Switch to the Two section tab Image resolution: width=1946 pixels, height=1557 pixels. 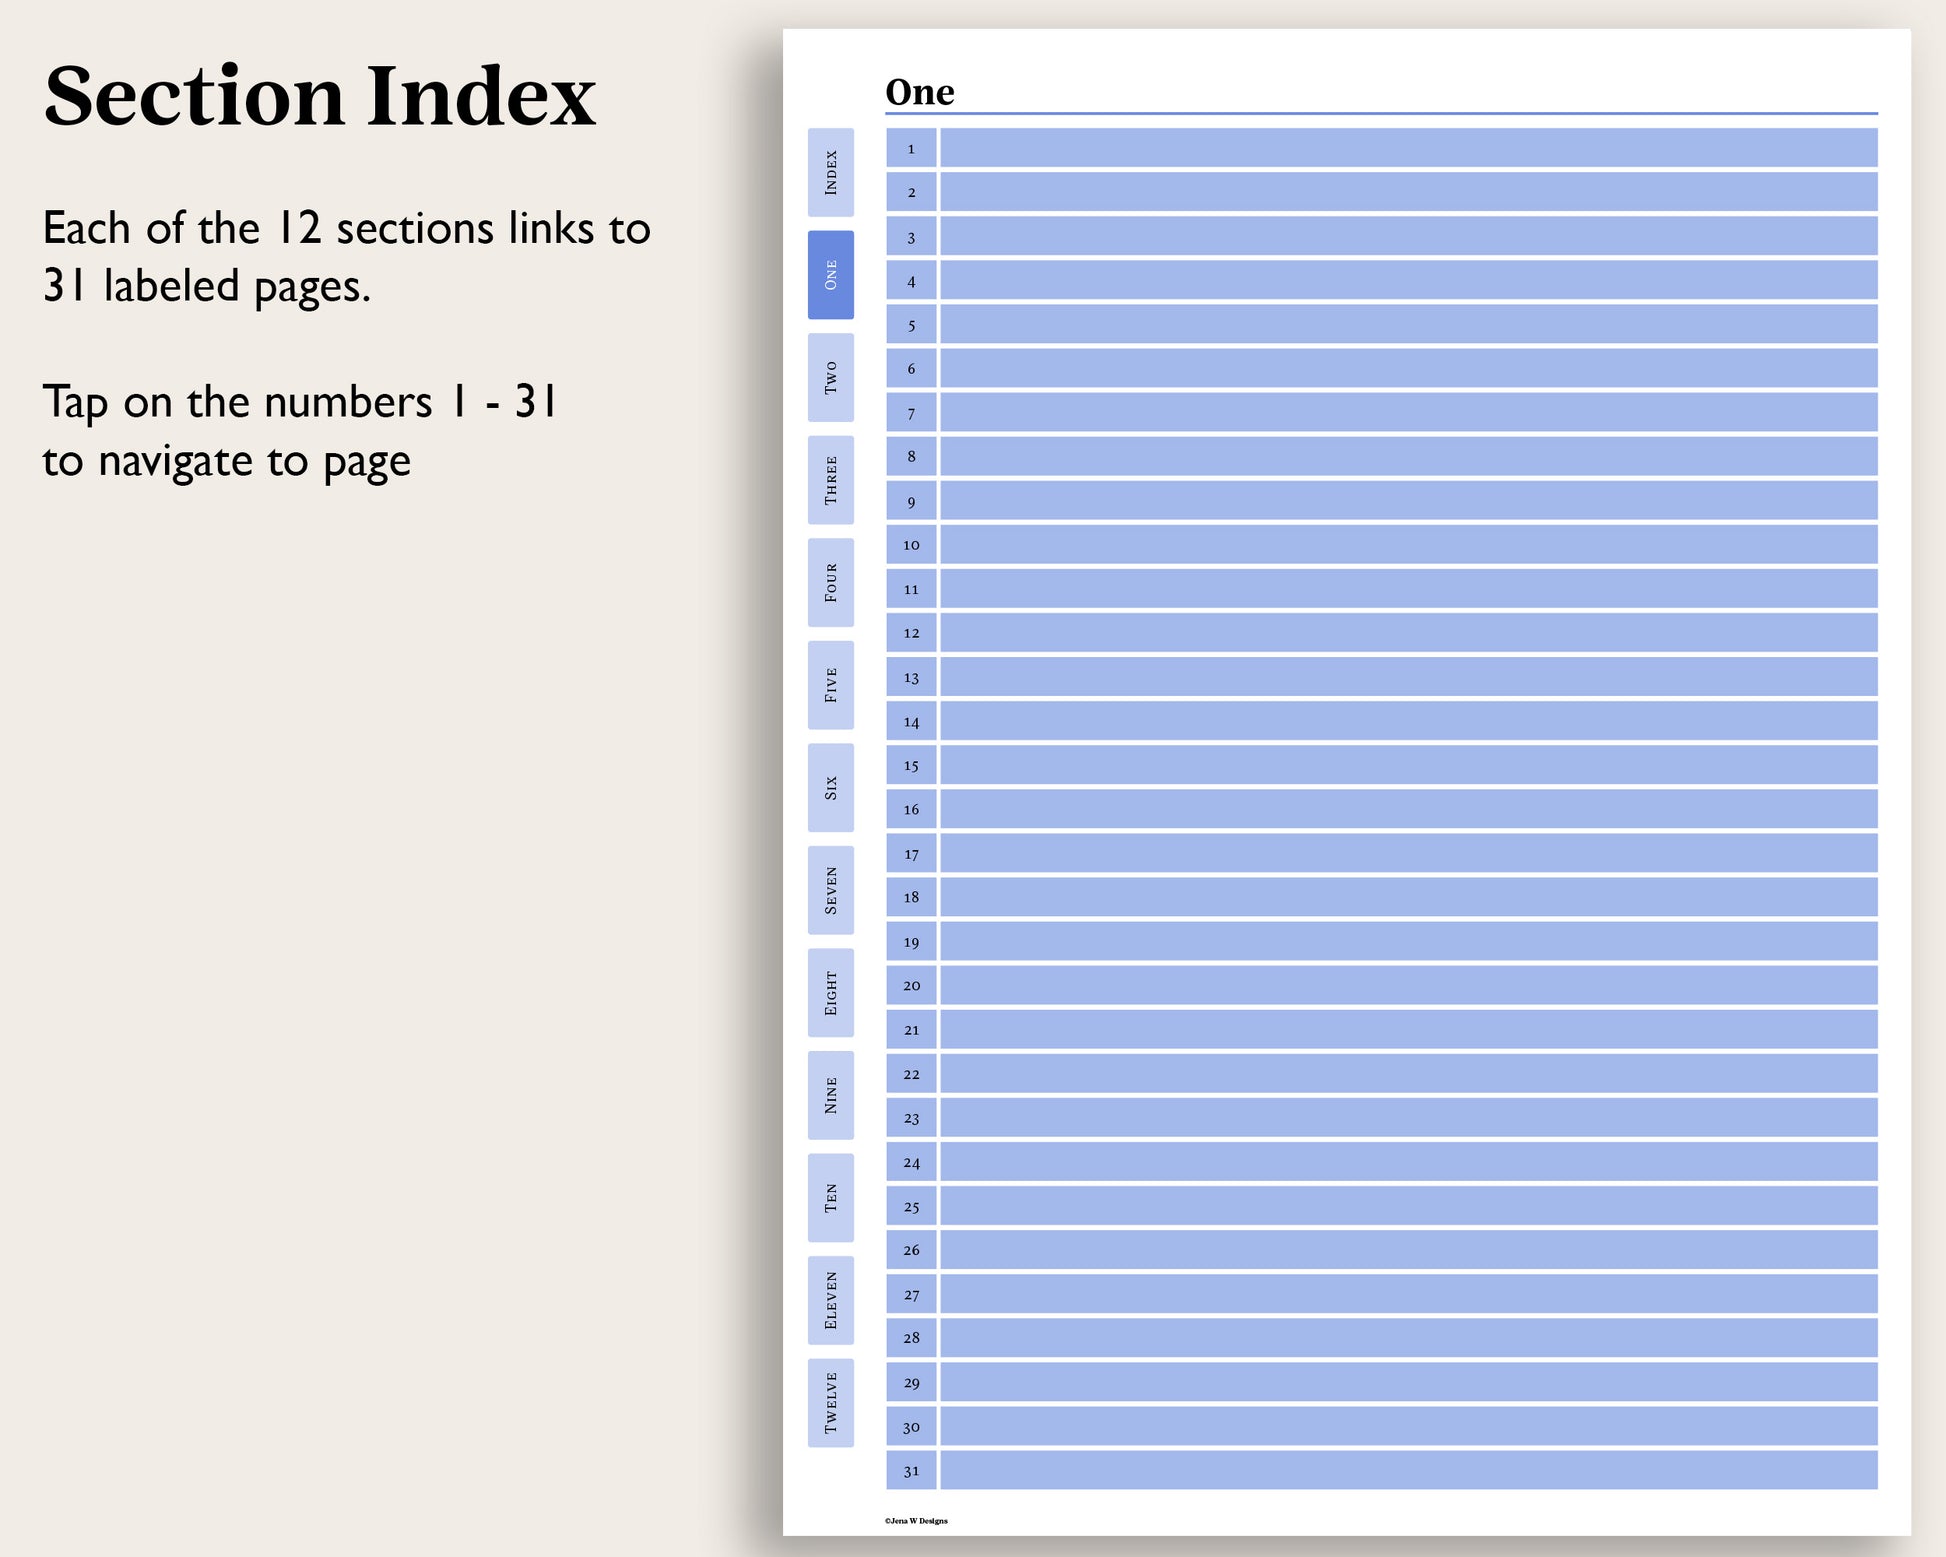pyautogui.click(x=830, y=377)
